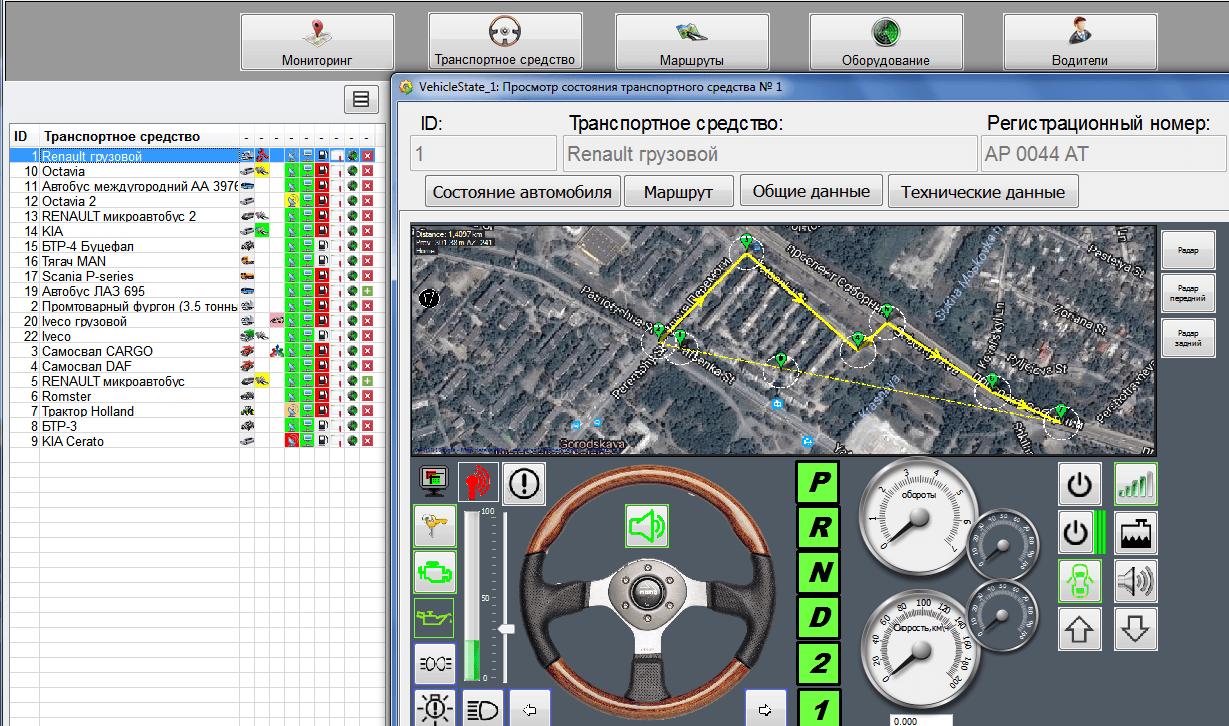
Task: Select gear N
Action: [819, 573]
